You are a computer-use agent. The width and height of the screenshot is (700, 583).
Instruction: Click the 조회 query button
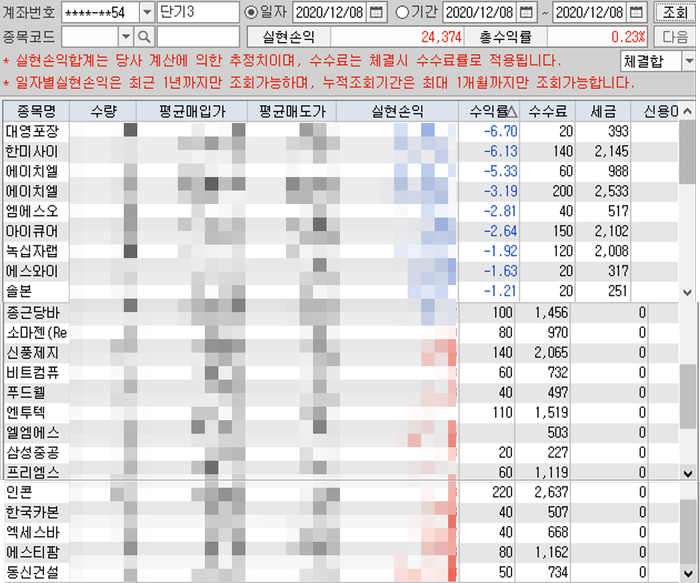click(675, 12)
